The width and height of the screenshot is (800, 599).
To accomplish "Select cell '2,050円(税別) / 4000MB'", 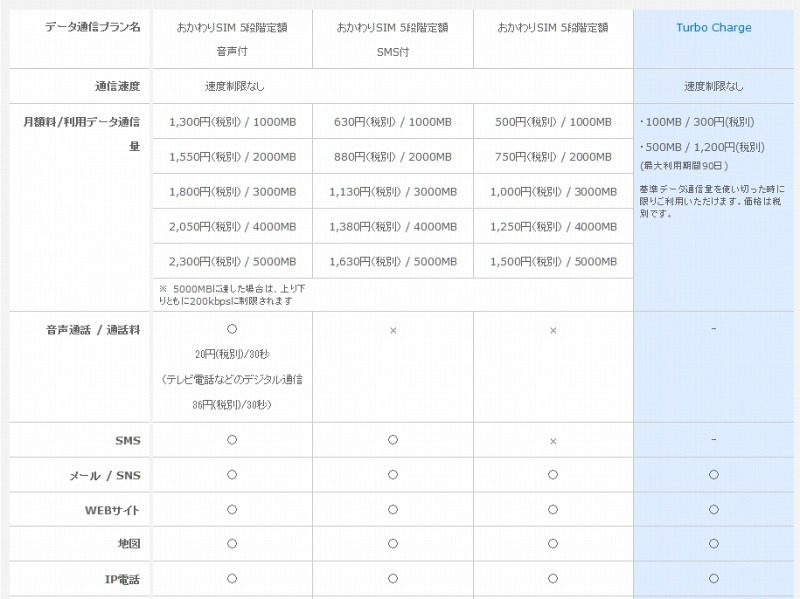I will [x=233, y=227].
